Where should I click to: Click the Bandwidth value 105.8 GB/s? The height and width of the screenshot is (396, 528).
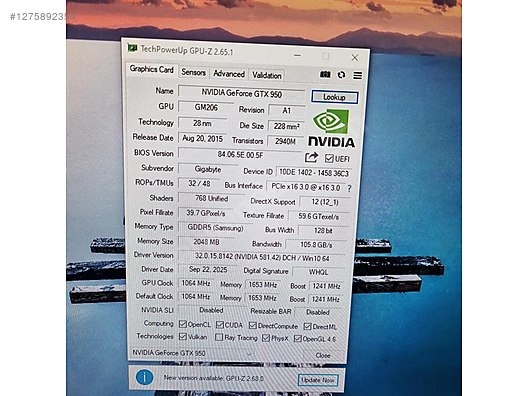click(316, 244)
